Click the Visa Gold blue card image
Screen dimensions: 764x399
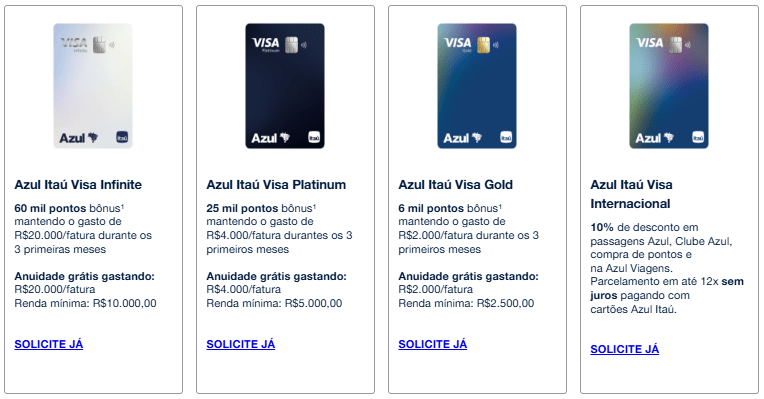477,86
